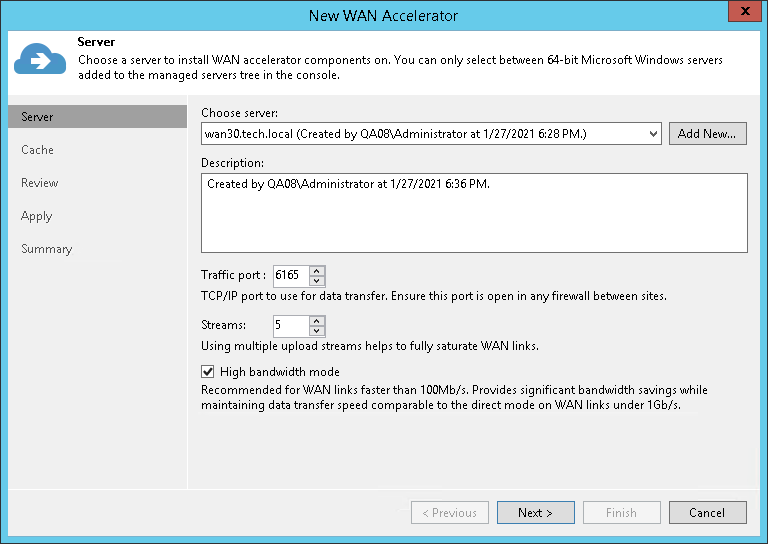The width and height of the screenshot is (768, 544).
Task: Decrease the Traffic port value
Action: 317,281
